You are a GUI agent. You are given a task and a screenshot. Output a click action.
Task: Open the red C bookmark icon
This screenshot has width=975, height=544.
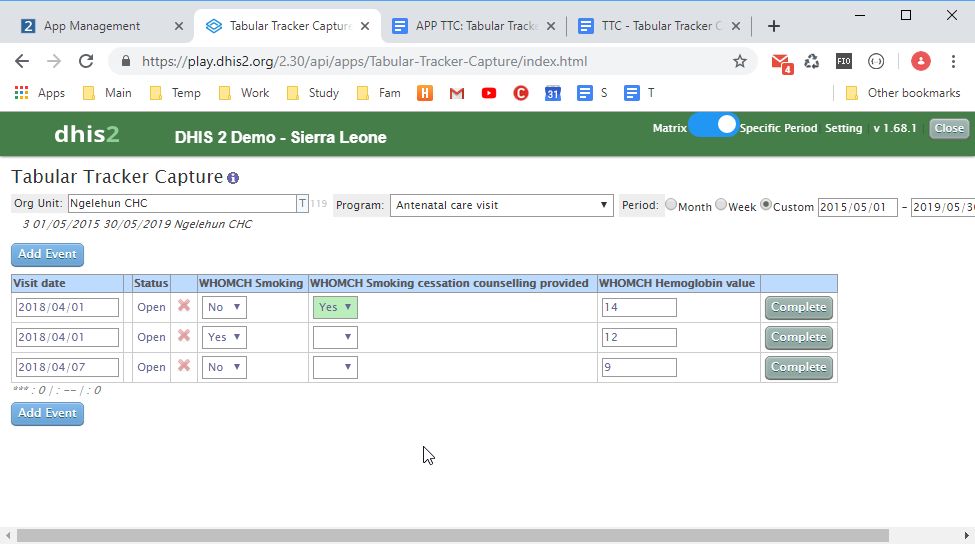(520, 93)
